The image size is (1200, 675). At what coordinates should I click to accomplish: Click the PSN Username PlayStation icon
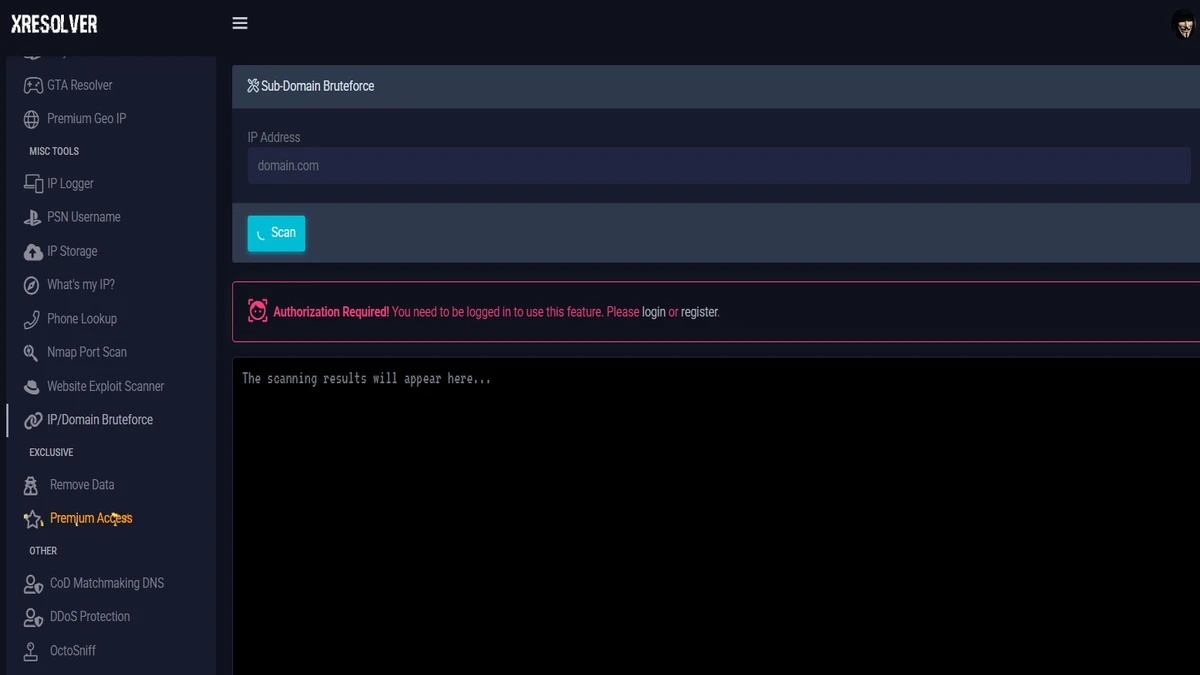point(32,217)
